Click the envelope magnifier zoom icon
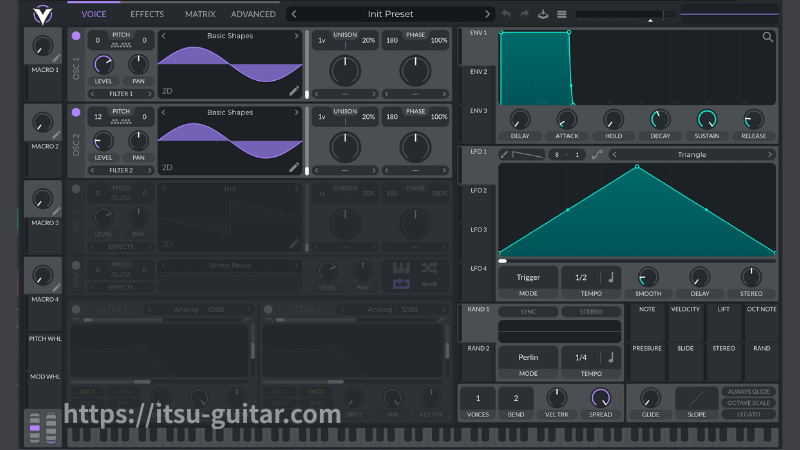This screenshot has height=450, width=800. pos(767,37)
